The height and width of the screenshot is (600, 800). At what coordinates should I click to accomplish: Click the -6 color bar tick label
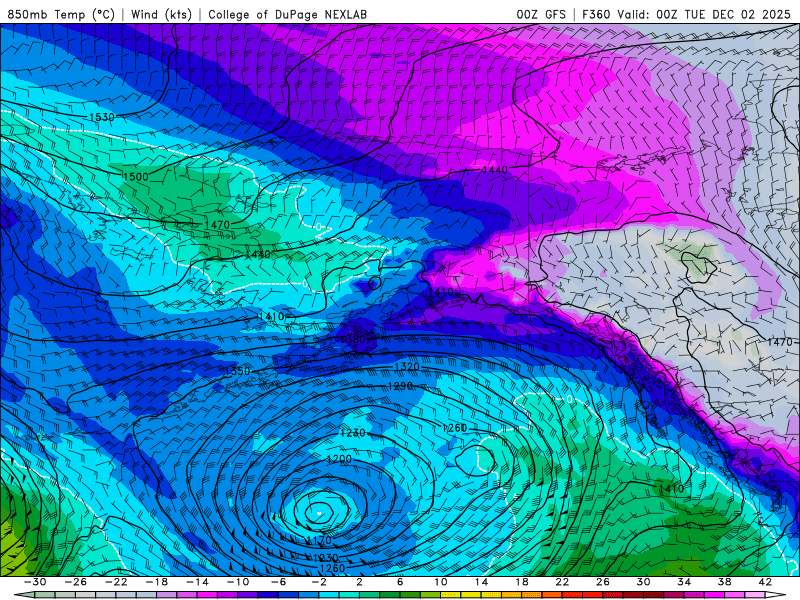click(x=278, y=582)
